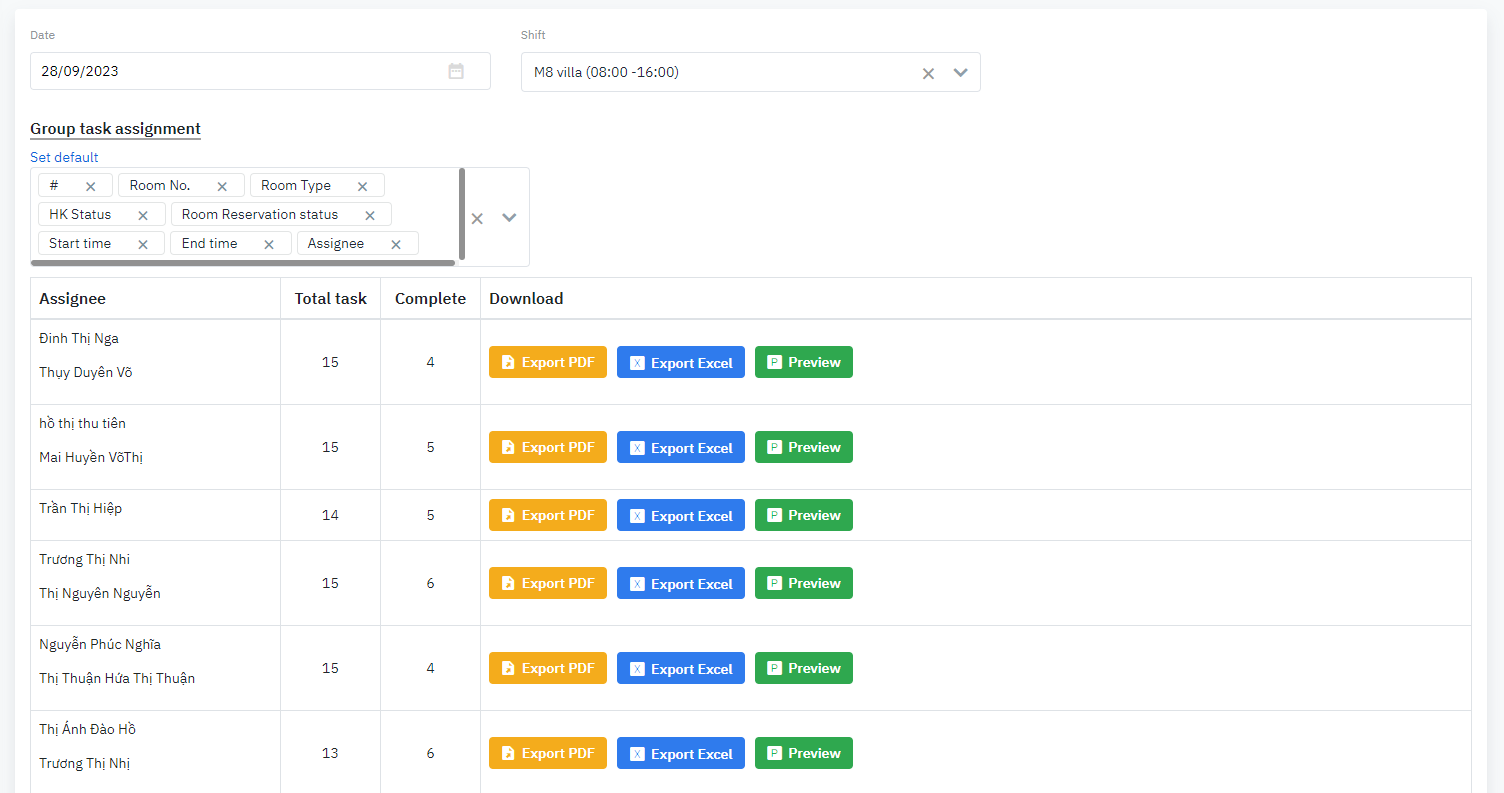
Task: Remove the 'Start time' column tag
Action: [143, 244]
